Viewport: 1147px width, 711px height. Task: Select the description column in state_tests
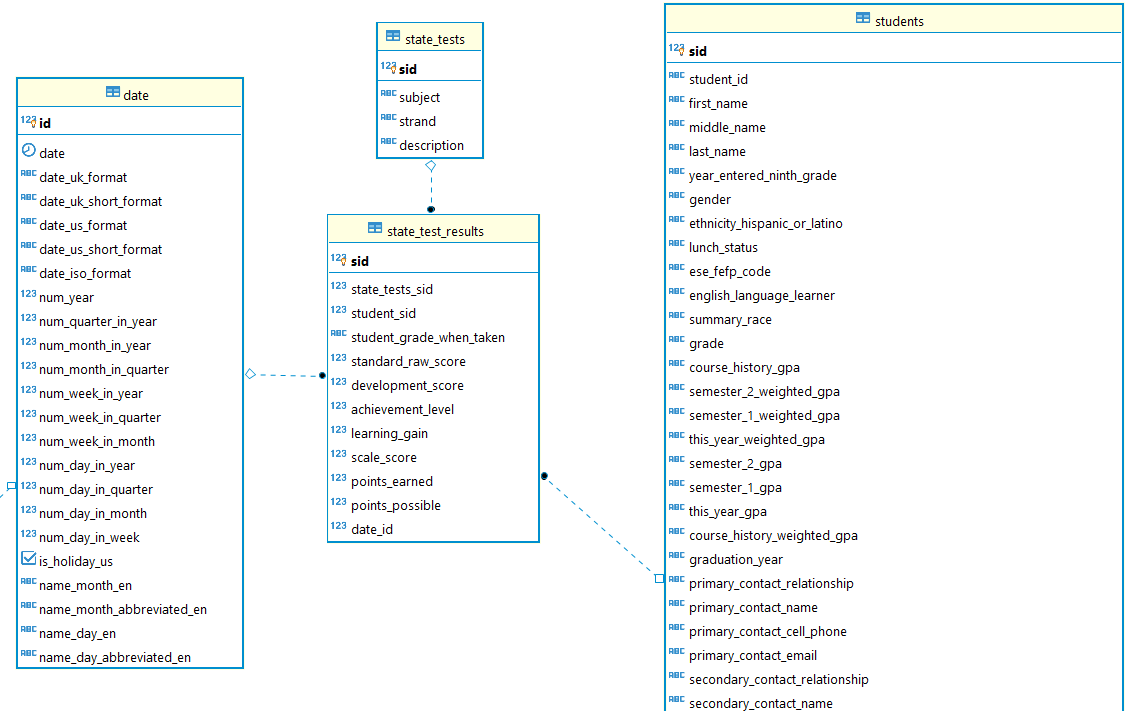point(431,145)
